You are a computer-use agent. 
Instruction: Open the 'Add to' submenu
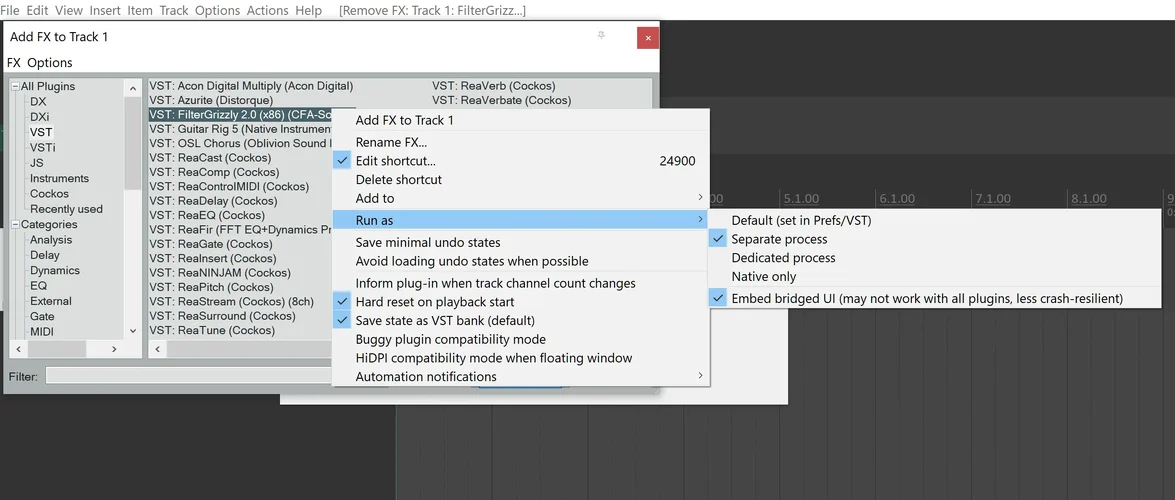point(521,198)
